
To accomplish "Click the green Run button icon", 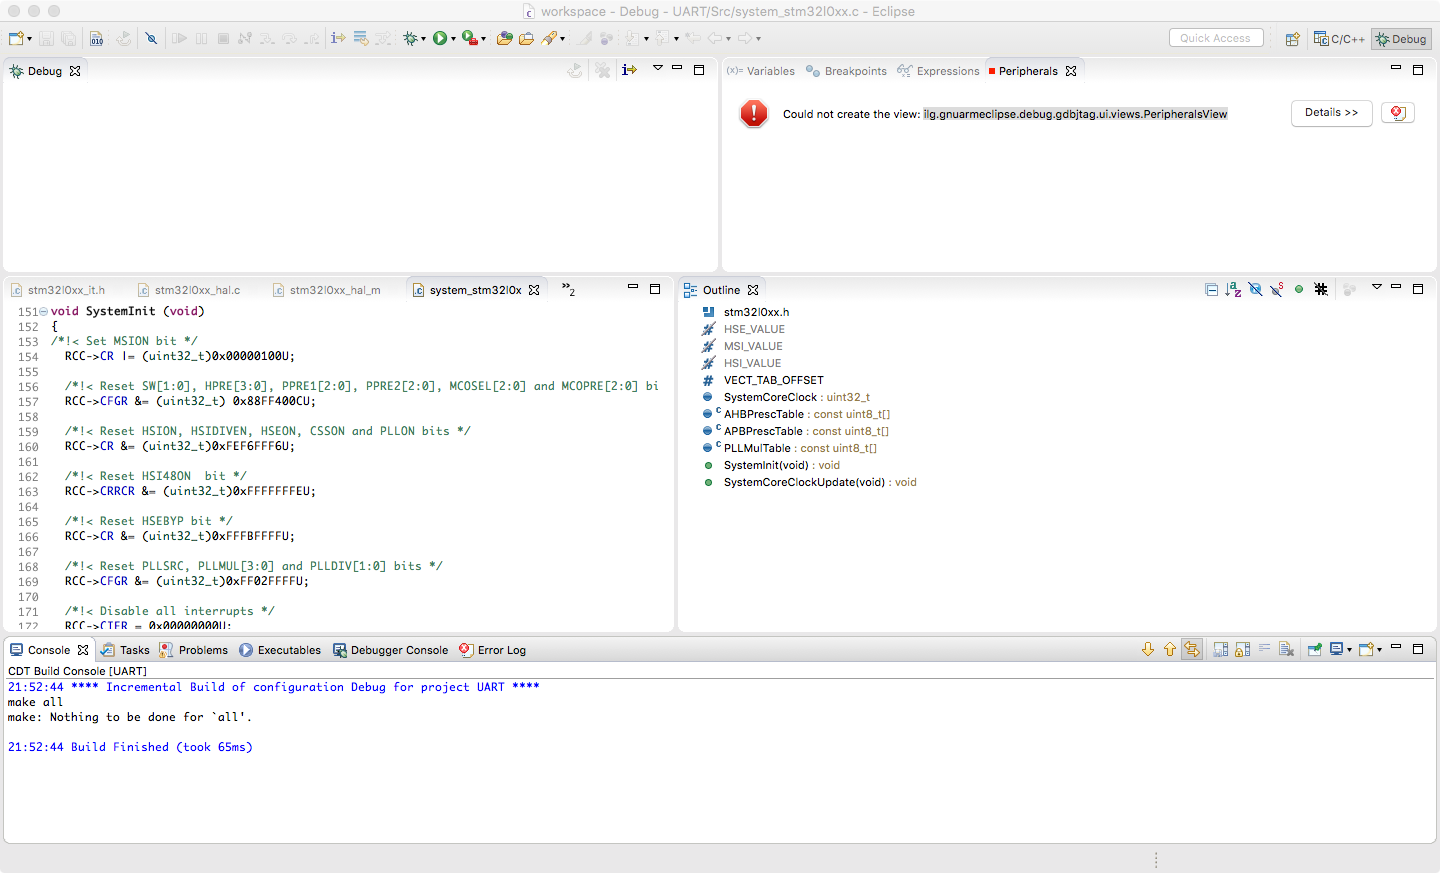I will pyautogui.click(x=439, y=39).
